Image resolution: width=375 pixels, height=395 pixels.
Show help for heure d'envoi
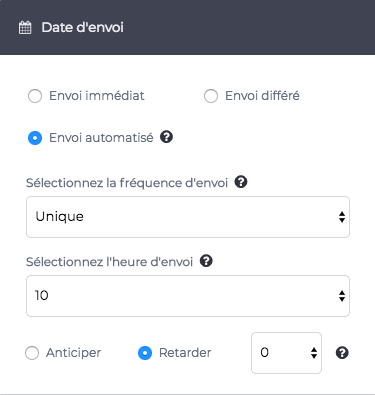point(206,261)
